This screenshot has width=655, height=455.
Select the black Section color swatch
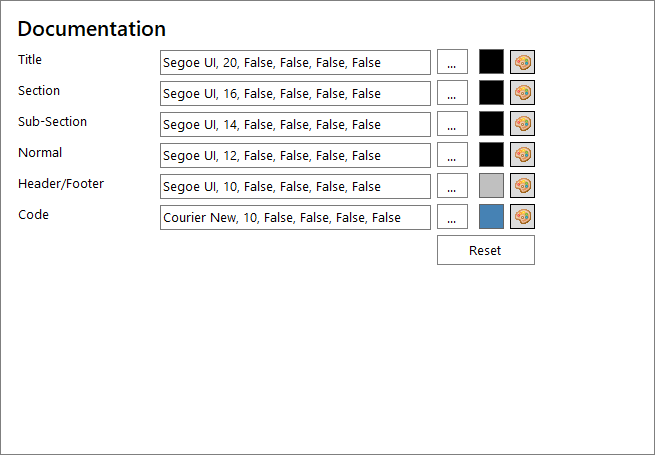pyautogui.click(x=491, y=93)
